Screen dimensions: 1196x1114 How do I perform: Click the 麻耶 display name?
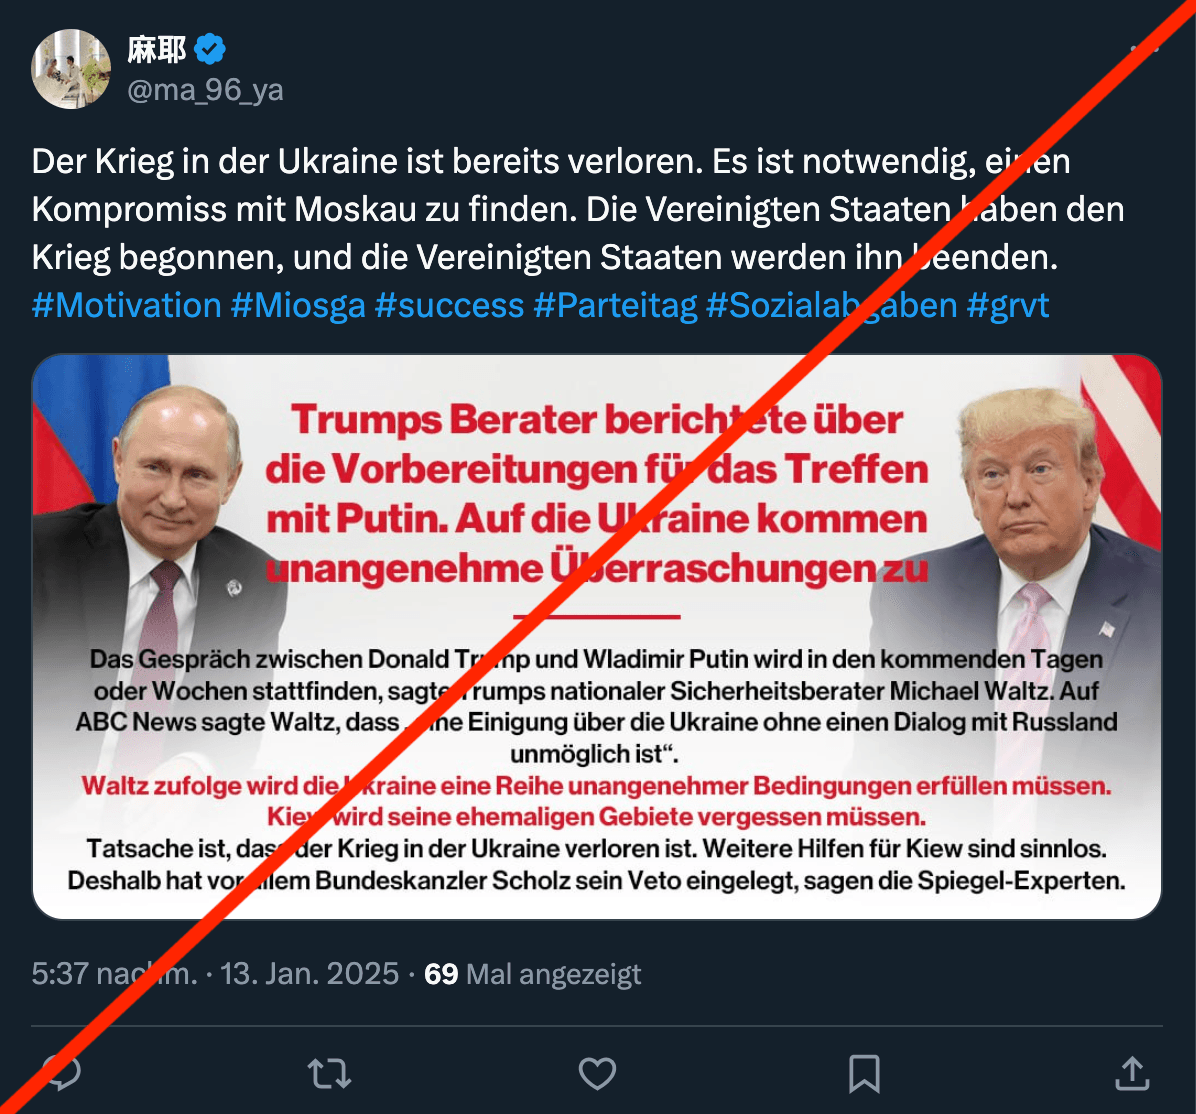(157, 50)
